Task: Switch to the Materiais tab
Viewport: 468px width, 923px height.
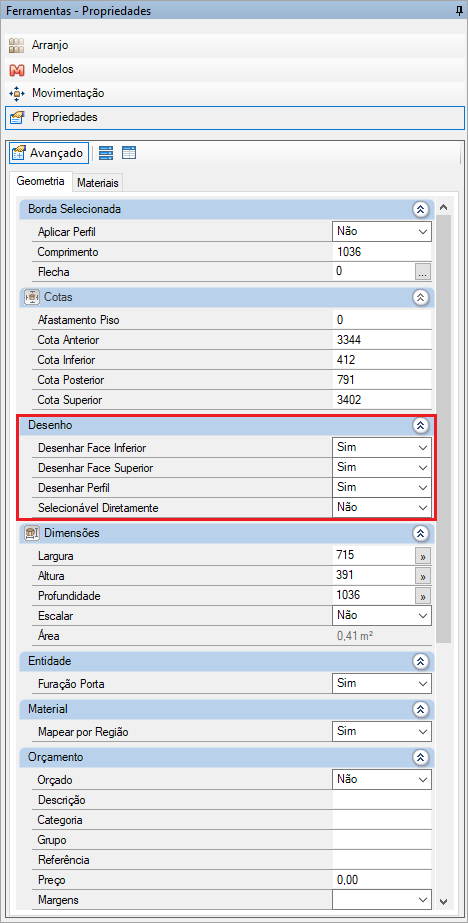Action: point(98,183)
